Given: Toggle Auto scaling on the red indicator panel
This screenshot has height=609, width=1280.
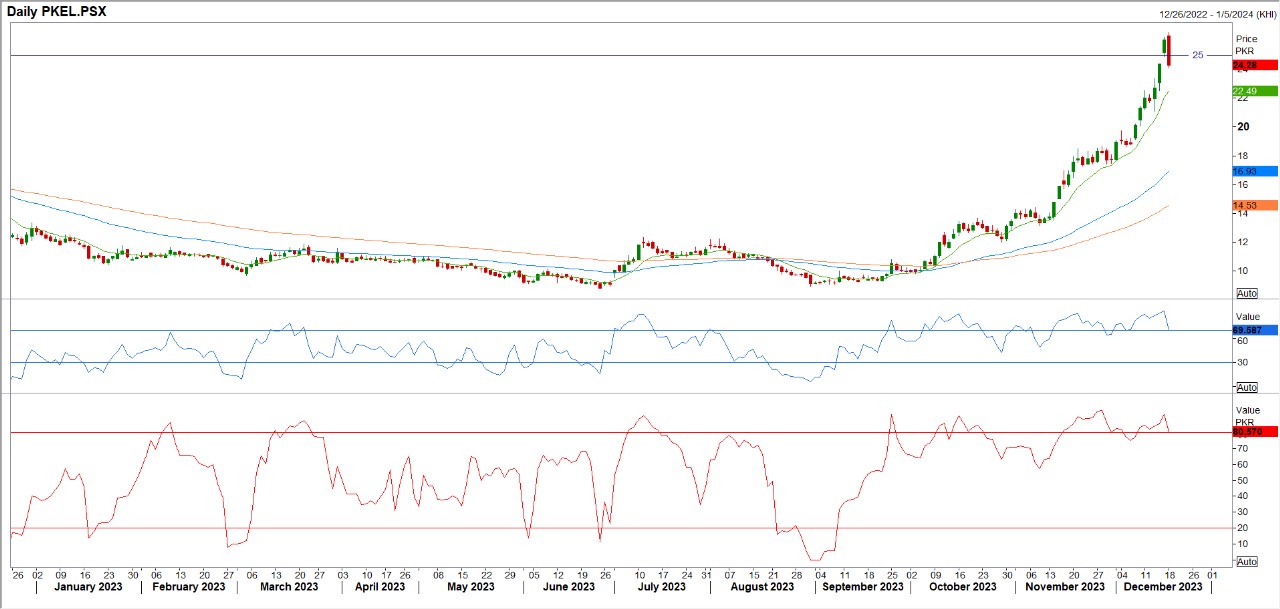Looking at the screenshot, I should tap(1246, 562).
